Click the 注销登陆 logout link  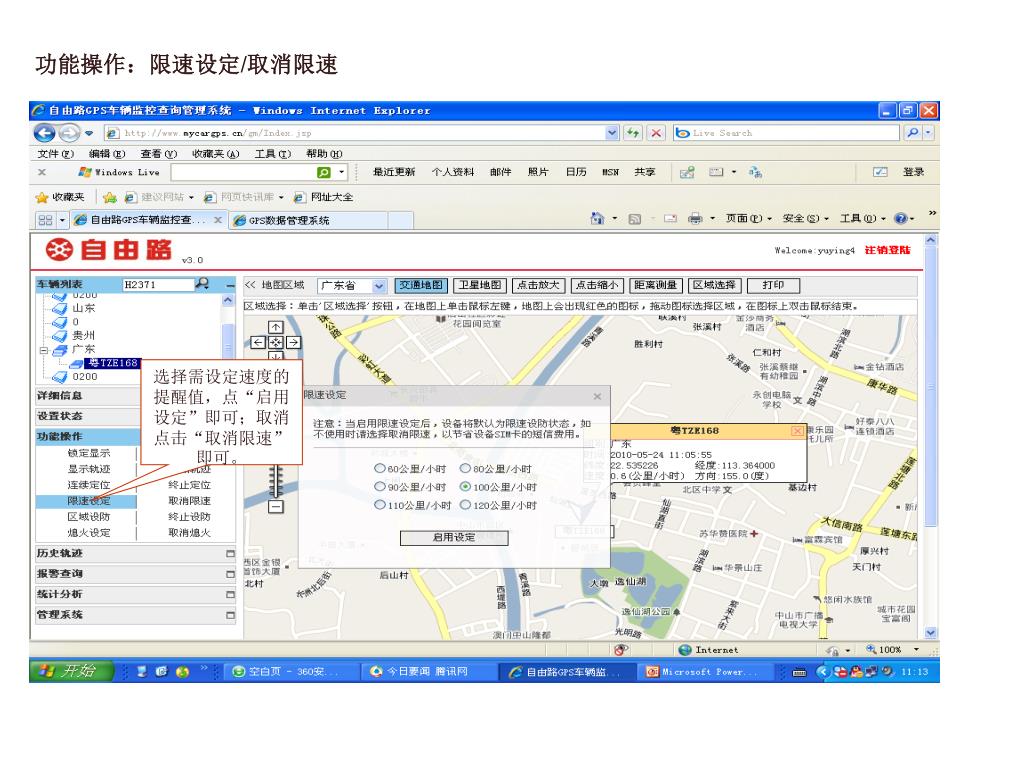(887, 250)
